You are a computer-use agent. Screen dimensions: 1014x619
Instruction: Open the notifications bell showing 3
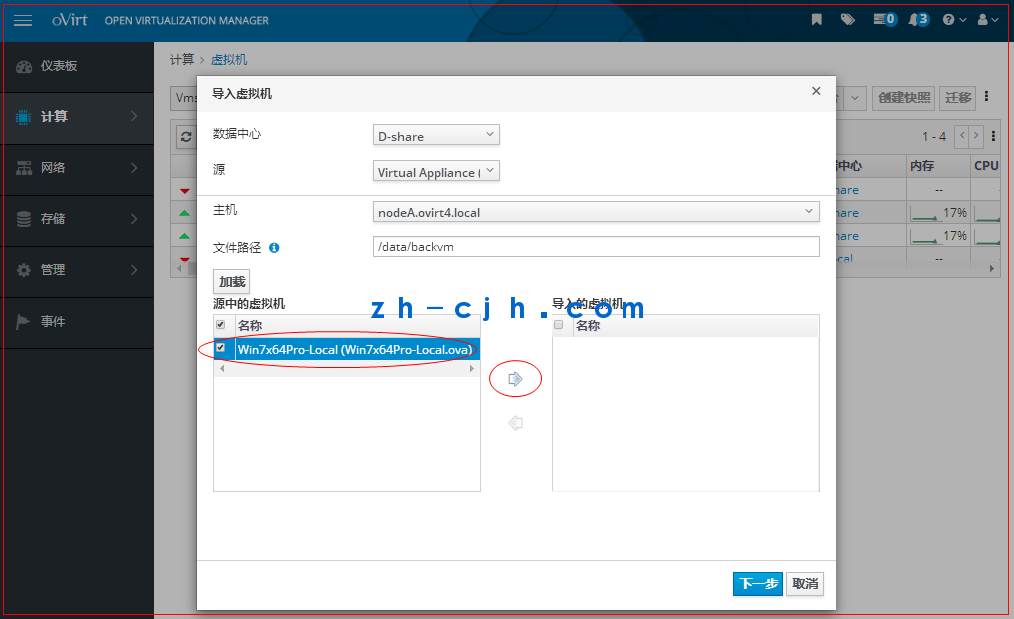click(918, 19)
